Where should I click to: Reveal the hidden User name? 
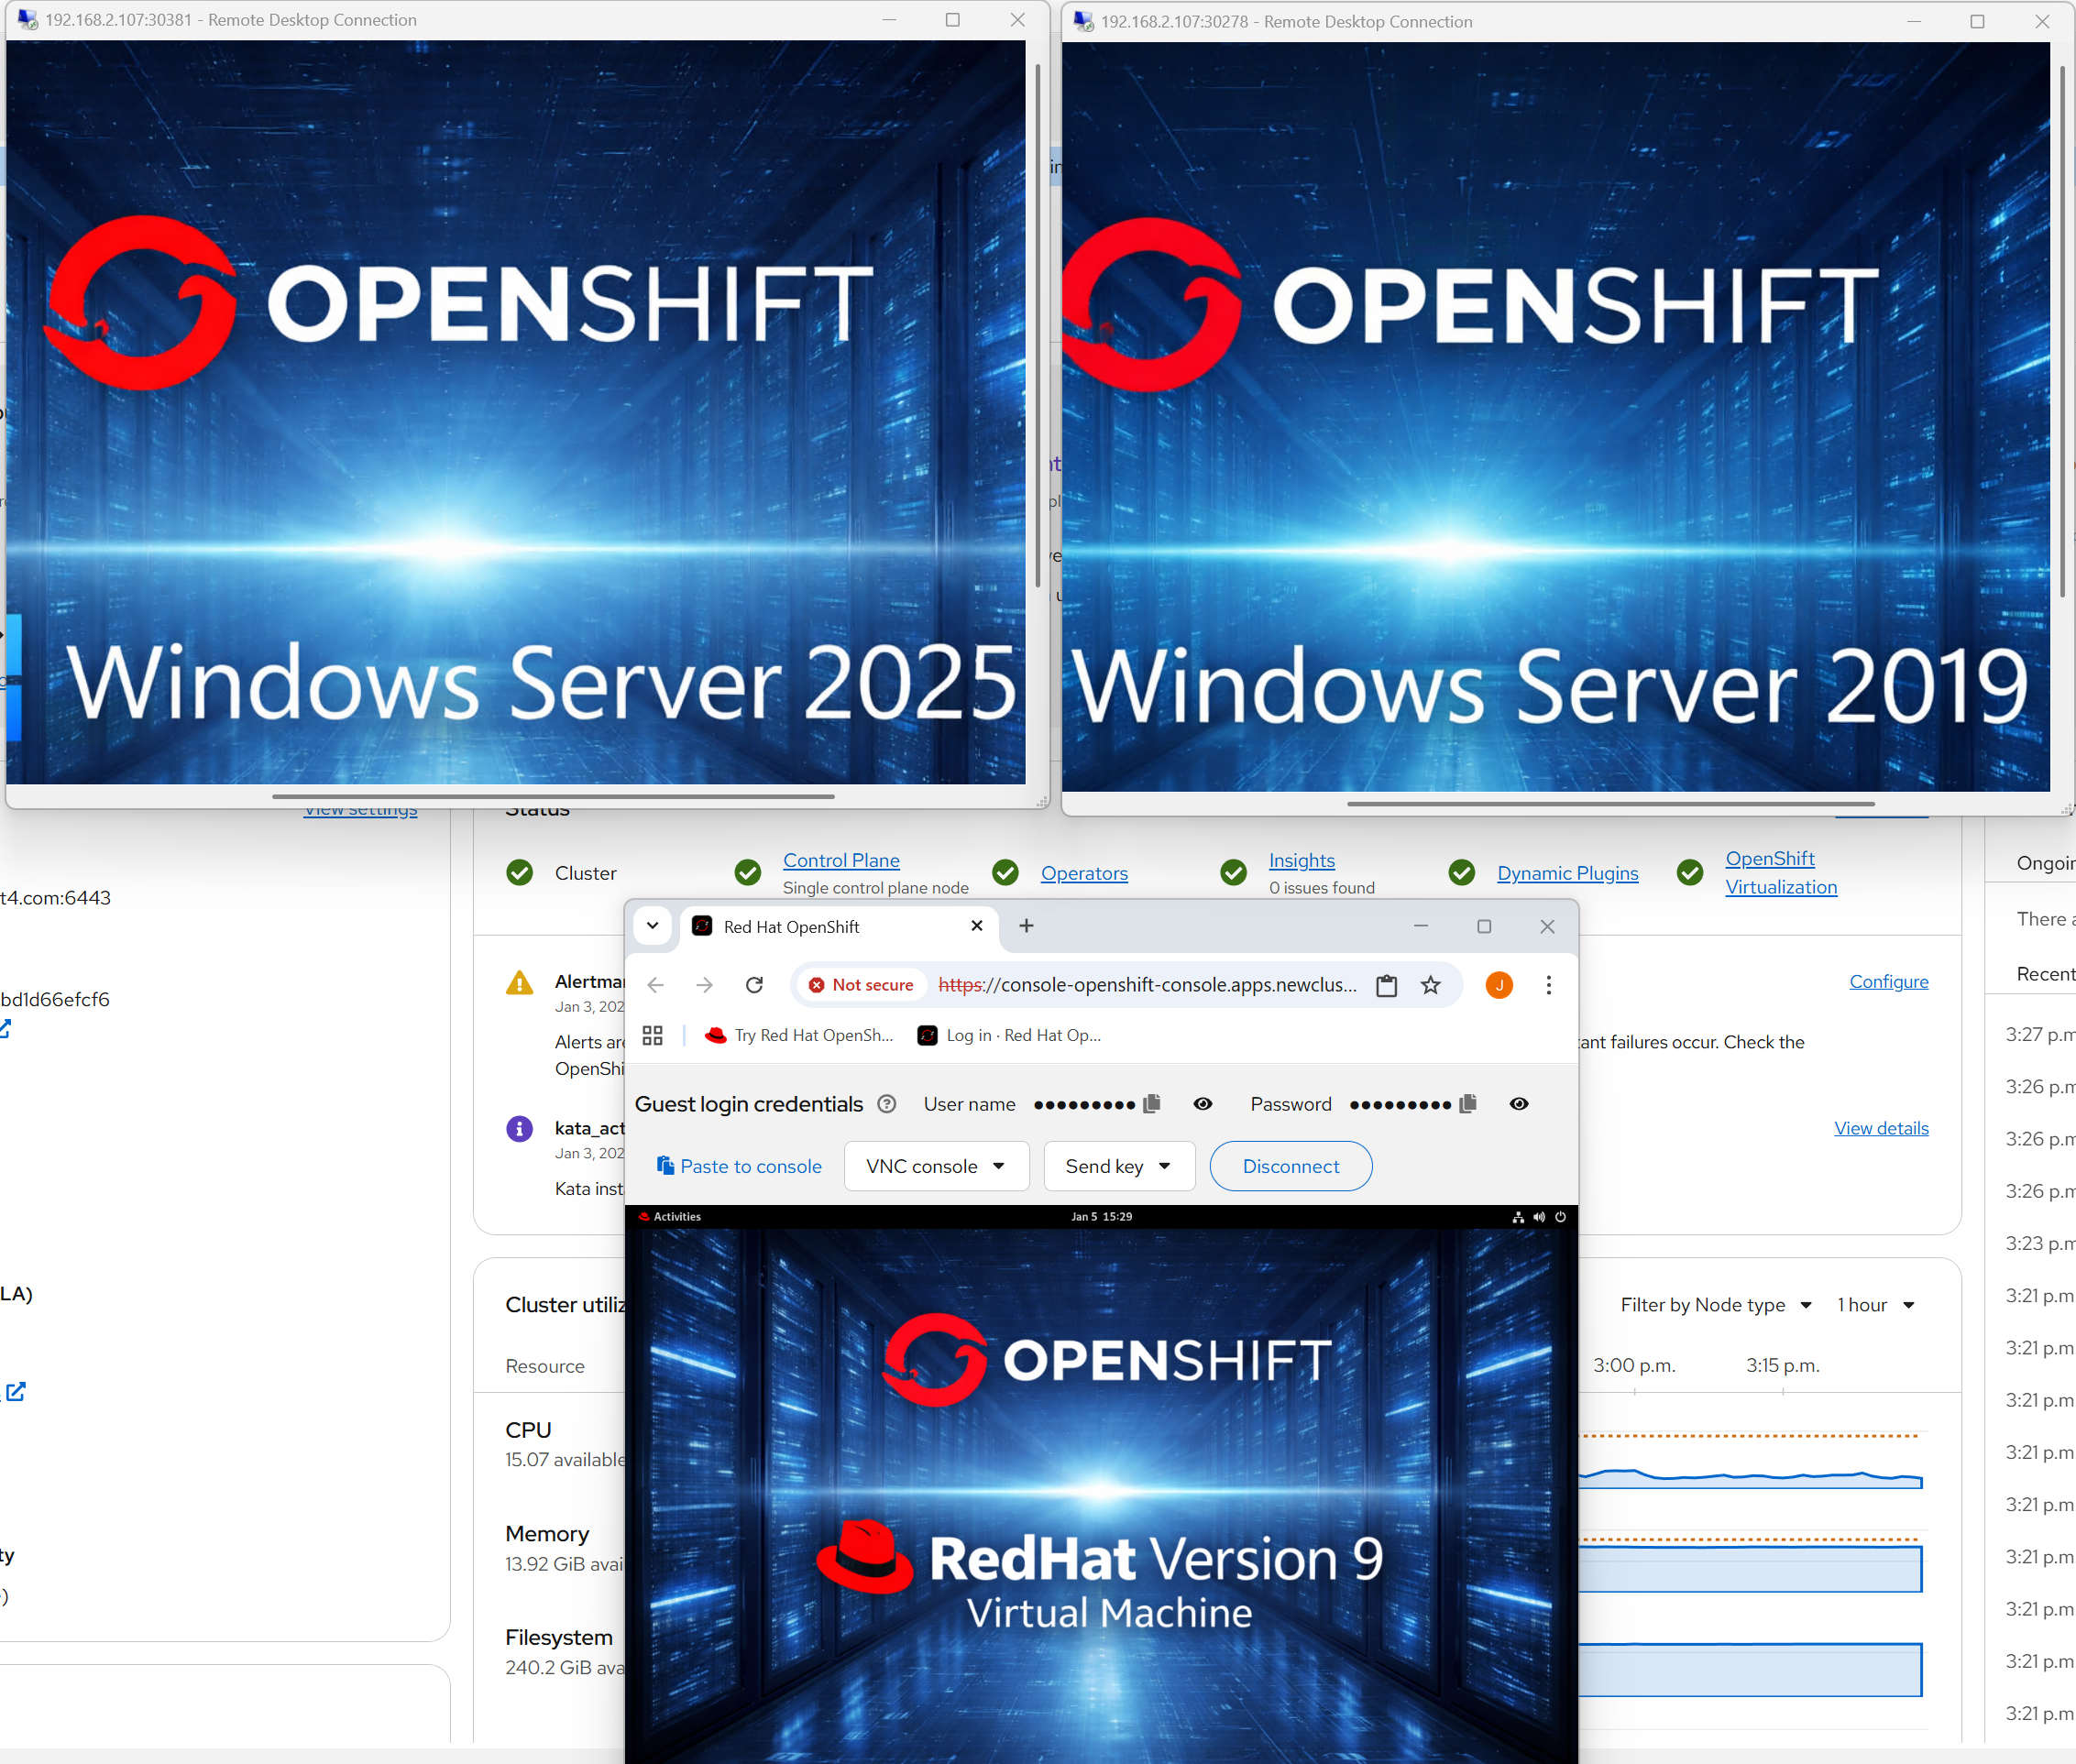[1203, 1104]
